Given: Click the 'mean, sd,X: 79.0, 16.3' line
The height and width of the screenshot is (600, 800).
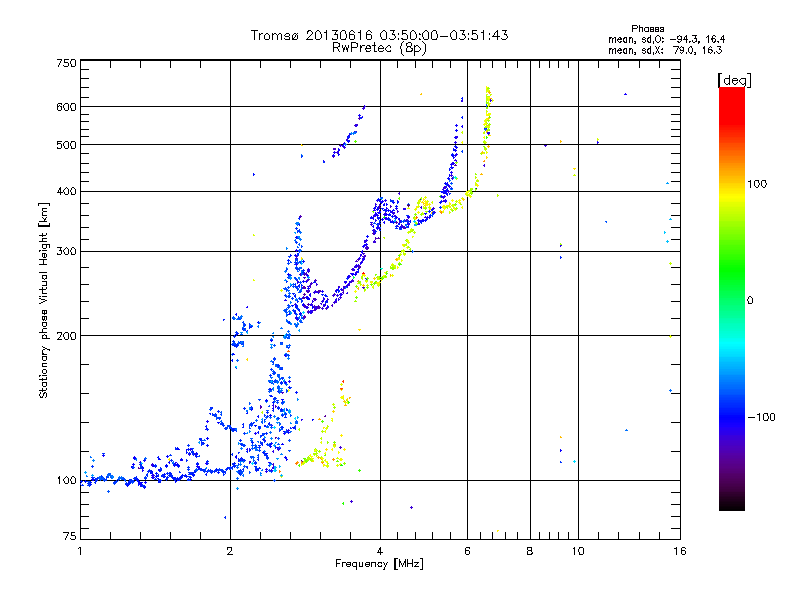Looking at the screenshot, I should point(665,50).
